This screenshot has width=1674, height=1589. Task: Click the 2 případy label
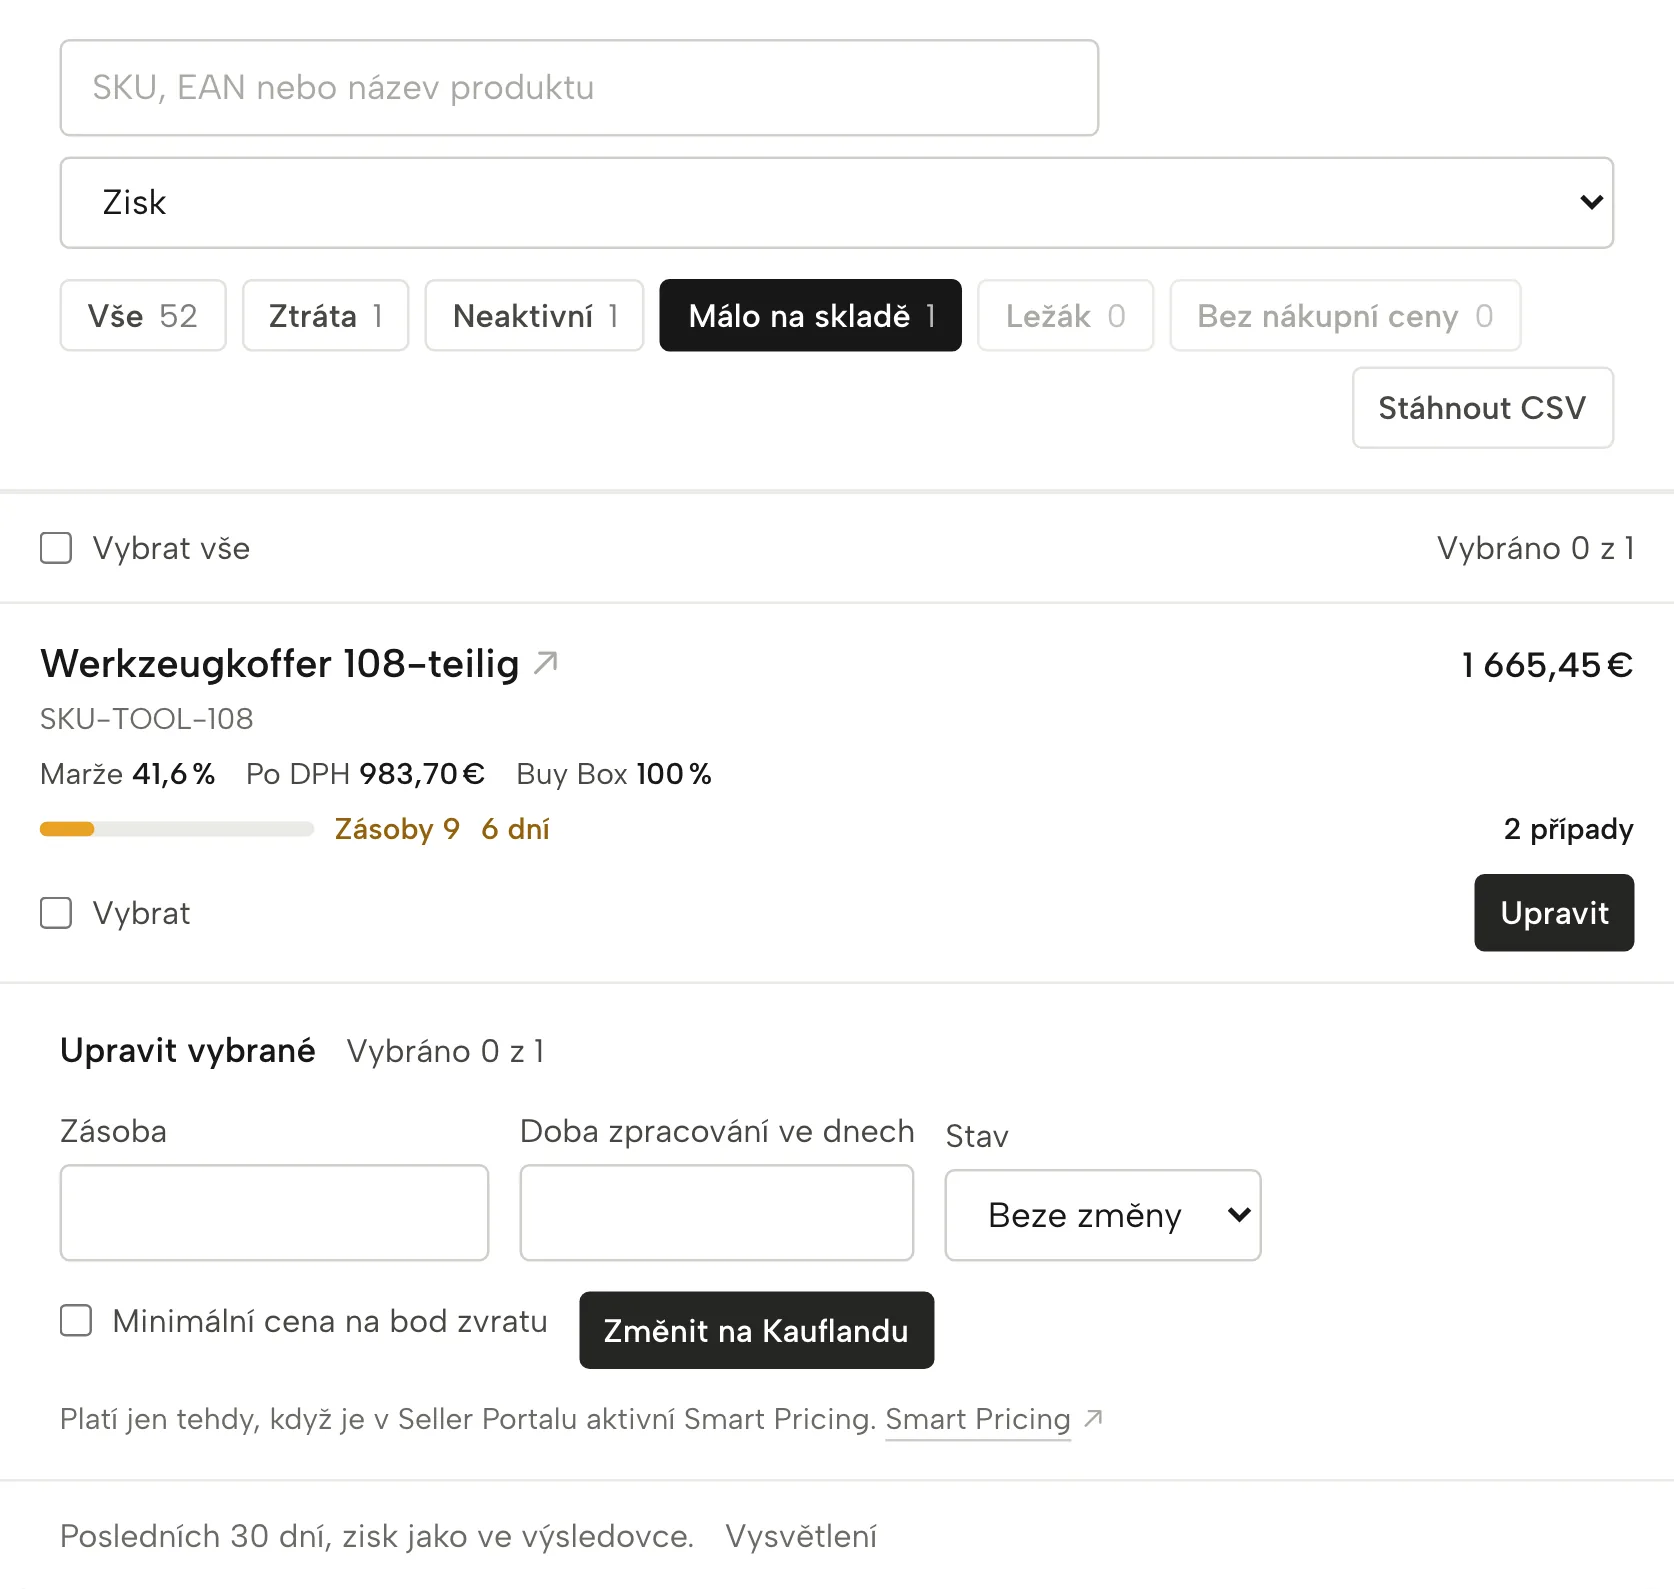click(1569, 829)
